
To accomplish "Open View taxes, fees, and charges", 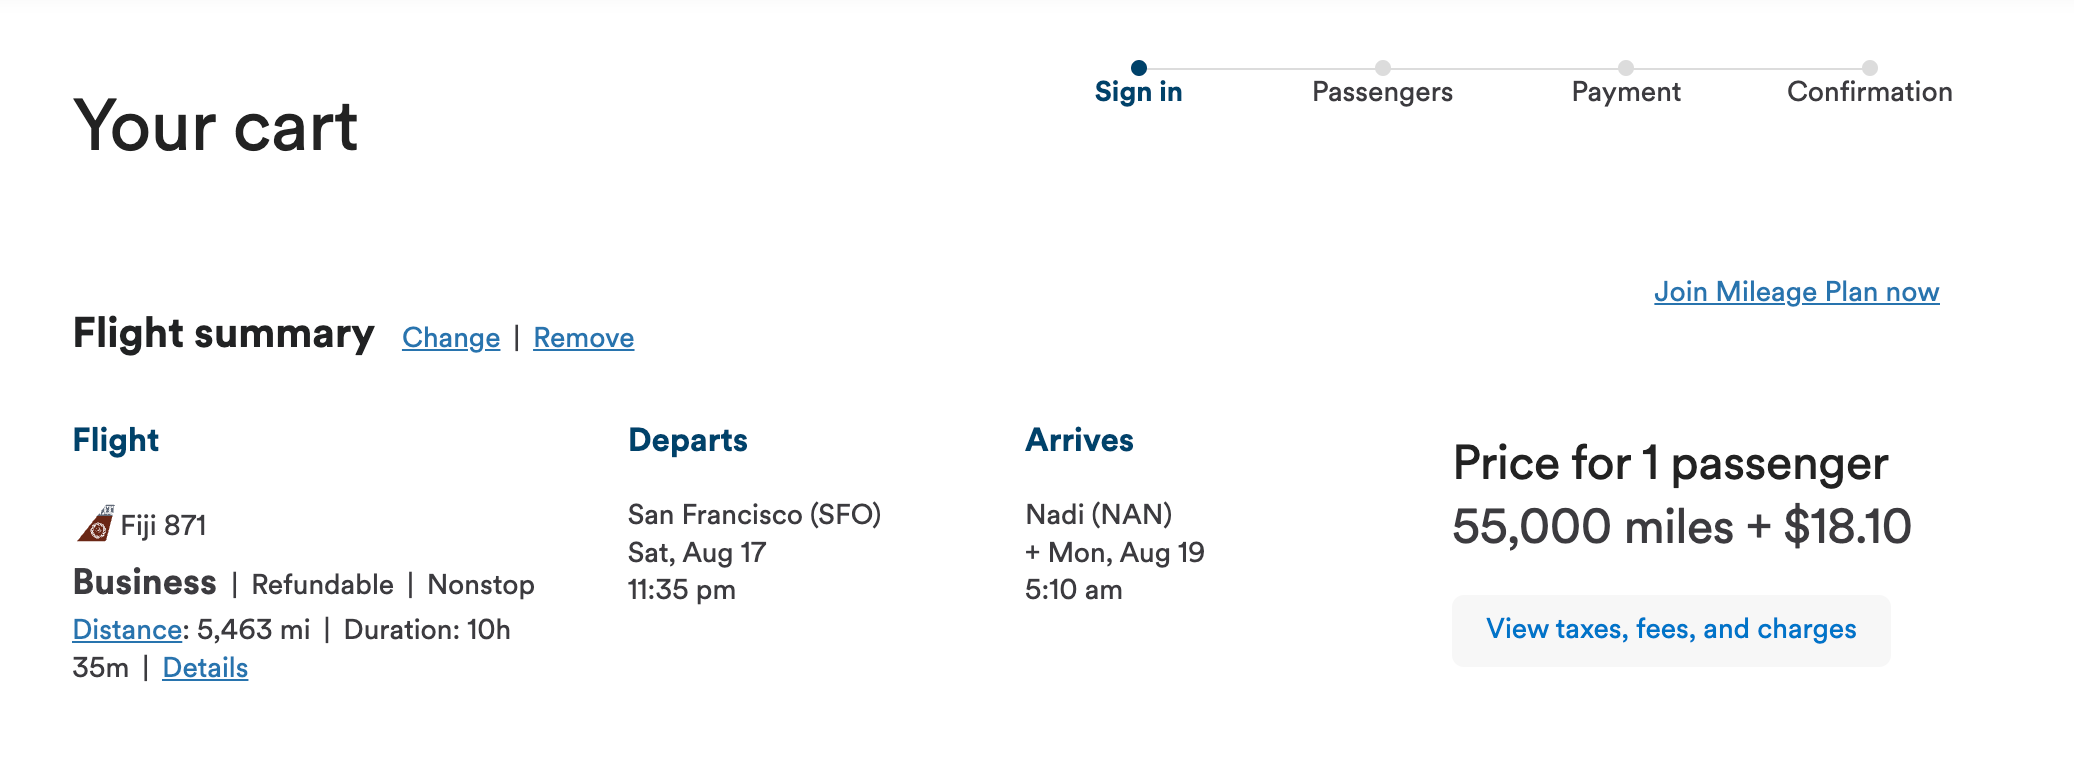I will pos(1671,629).
